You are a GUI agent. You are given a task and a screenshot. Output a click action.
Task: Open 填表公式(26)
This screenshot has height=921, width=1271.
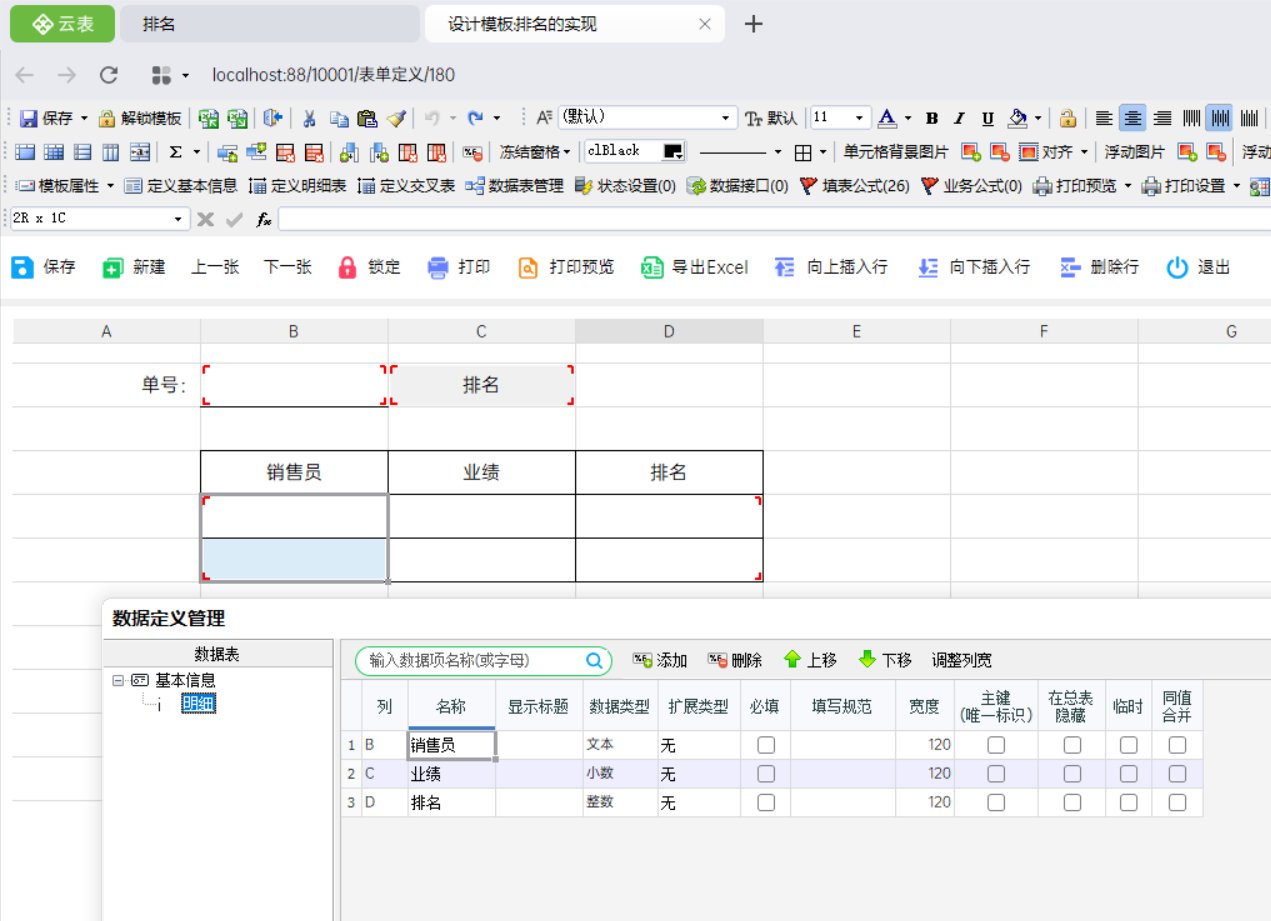[855, 186]
